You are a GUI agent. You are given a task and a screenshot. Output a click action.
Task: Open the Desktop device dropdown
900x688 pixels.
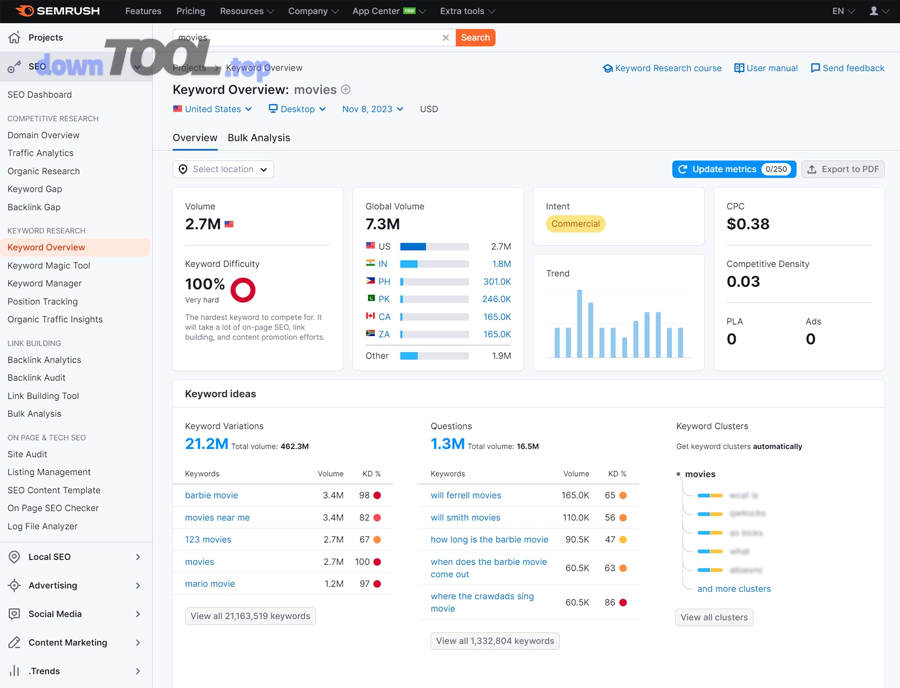pyautogui.click(x=297, y=109)
